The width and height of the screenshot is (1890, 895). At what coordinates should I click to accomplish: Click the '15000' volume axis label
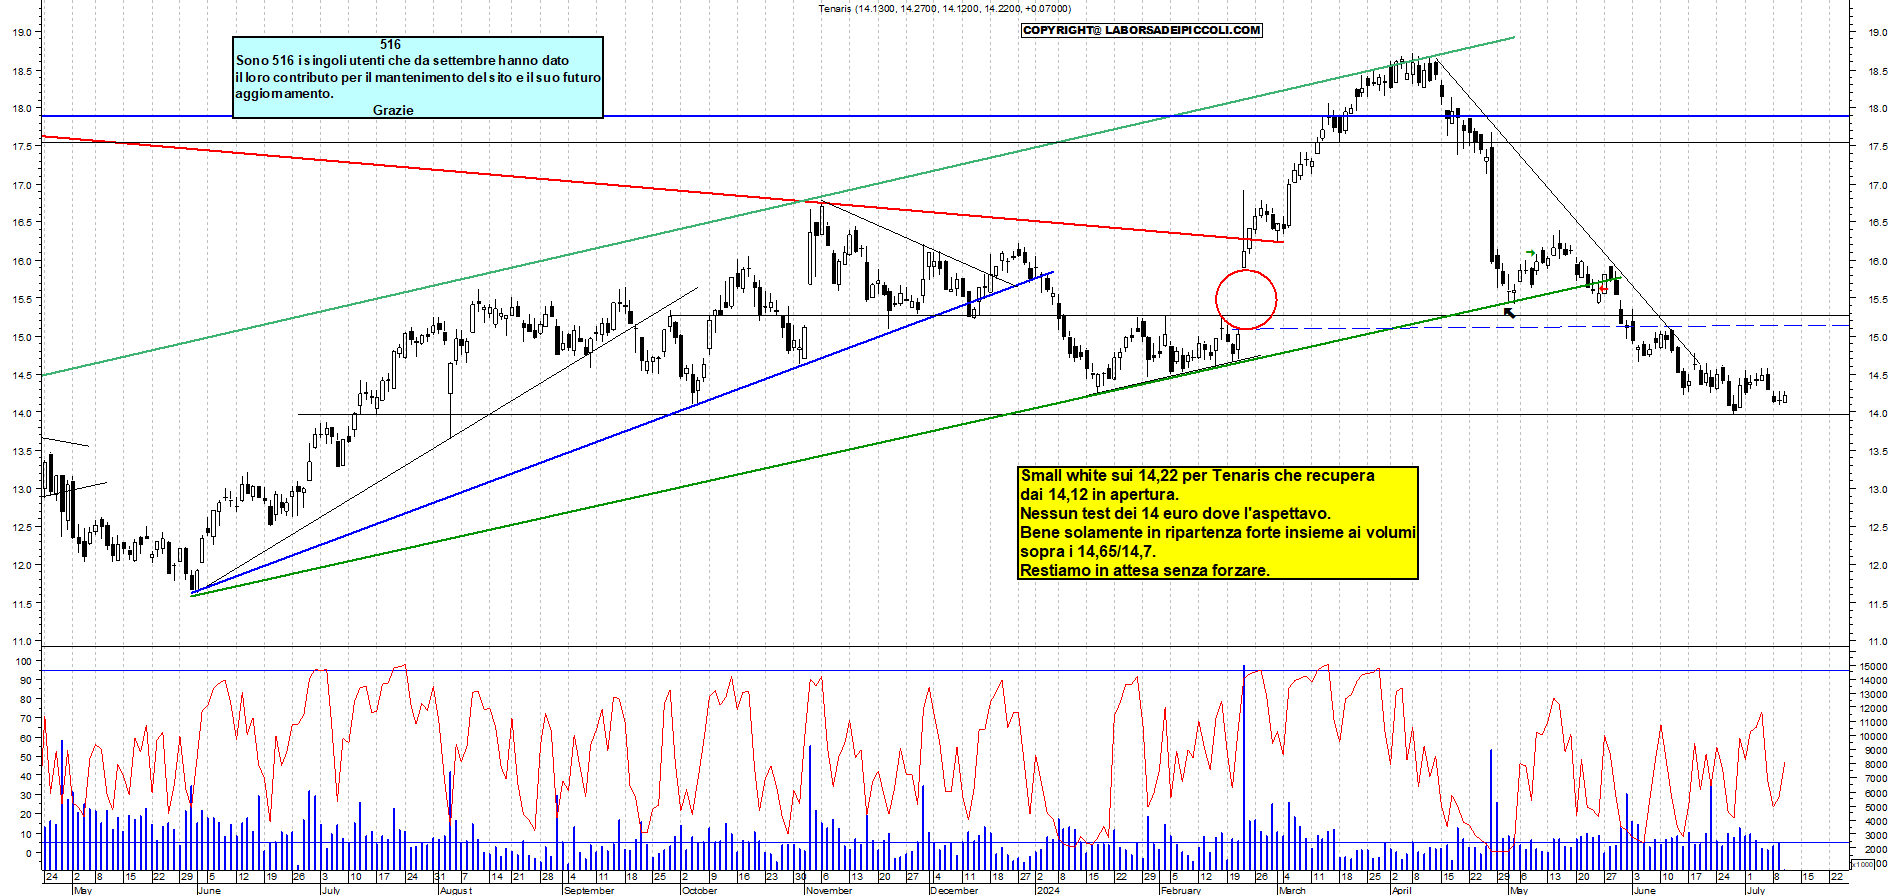click(1873, 666)
